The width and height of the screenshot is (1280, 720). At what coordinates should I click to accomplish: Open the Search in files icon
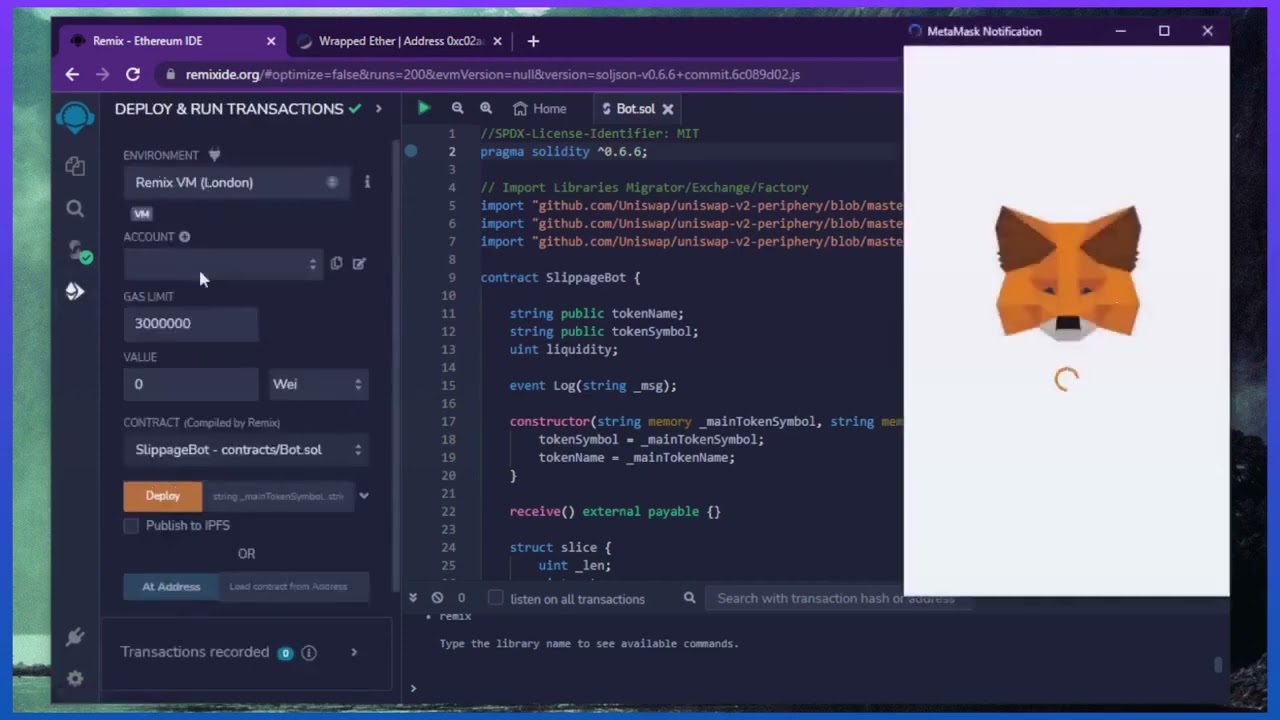click(75, 208)
